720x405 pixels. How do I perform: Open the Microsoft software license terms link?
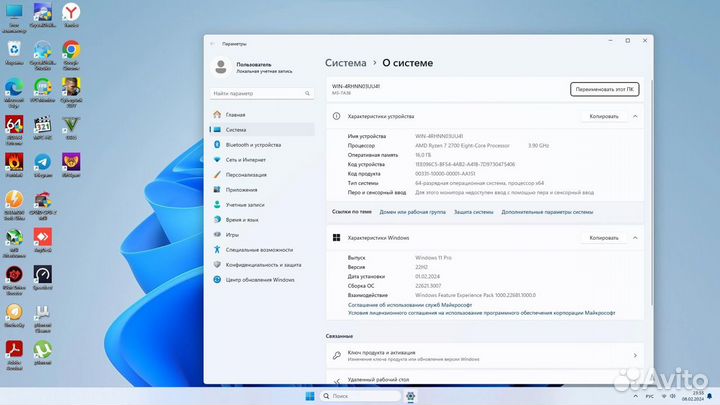point(481,313)
